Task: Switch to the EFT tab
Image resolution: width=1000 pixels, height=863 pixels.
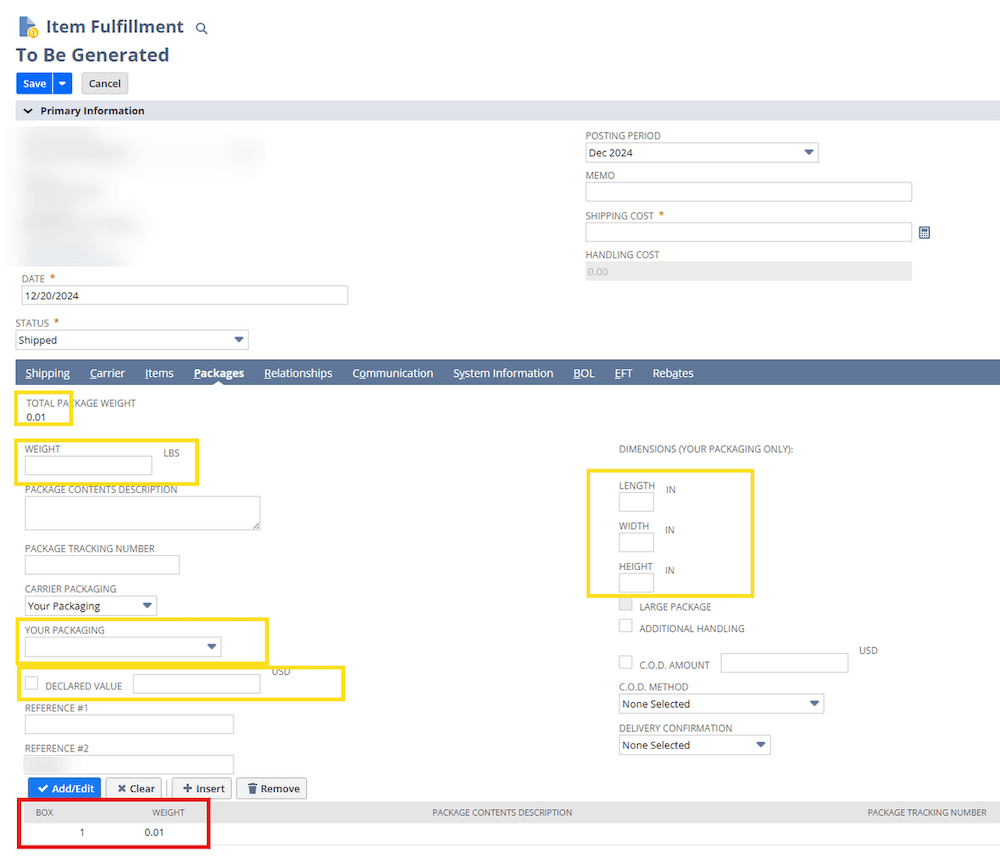Action: (x=623, y=373)
